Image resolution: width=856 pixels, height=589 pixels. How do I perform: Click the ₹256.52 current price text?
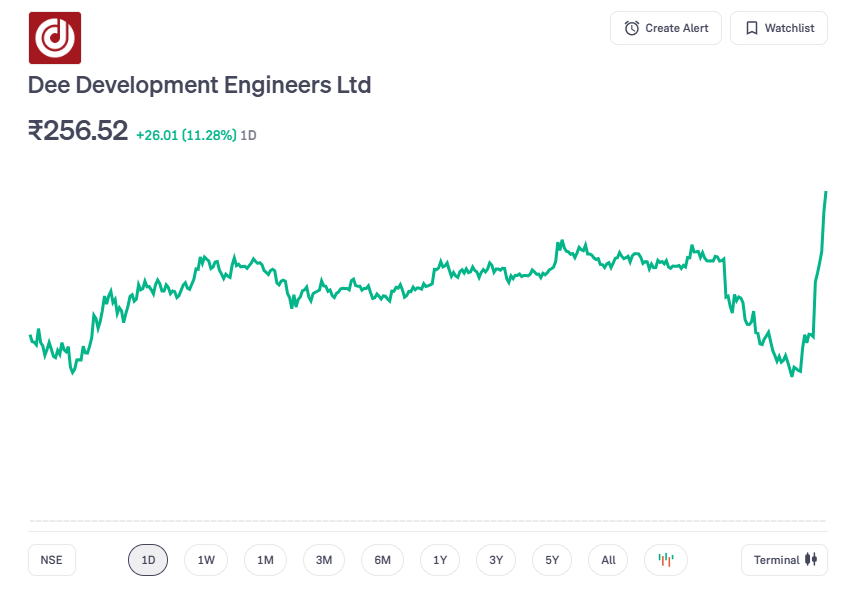[x=78, y=131]
